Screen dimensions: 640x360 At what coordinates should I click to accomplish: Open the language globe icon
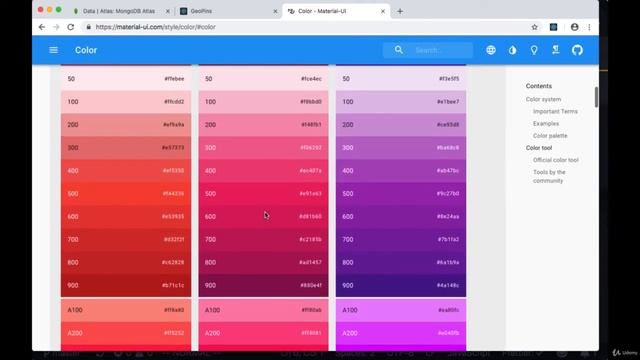point(491,50)
